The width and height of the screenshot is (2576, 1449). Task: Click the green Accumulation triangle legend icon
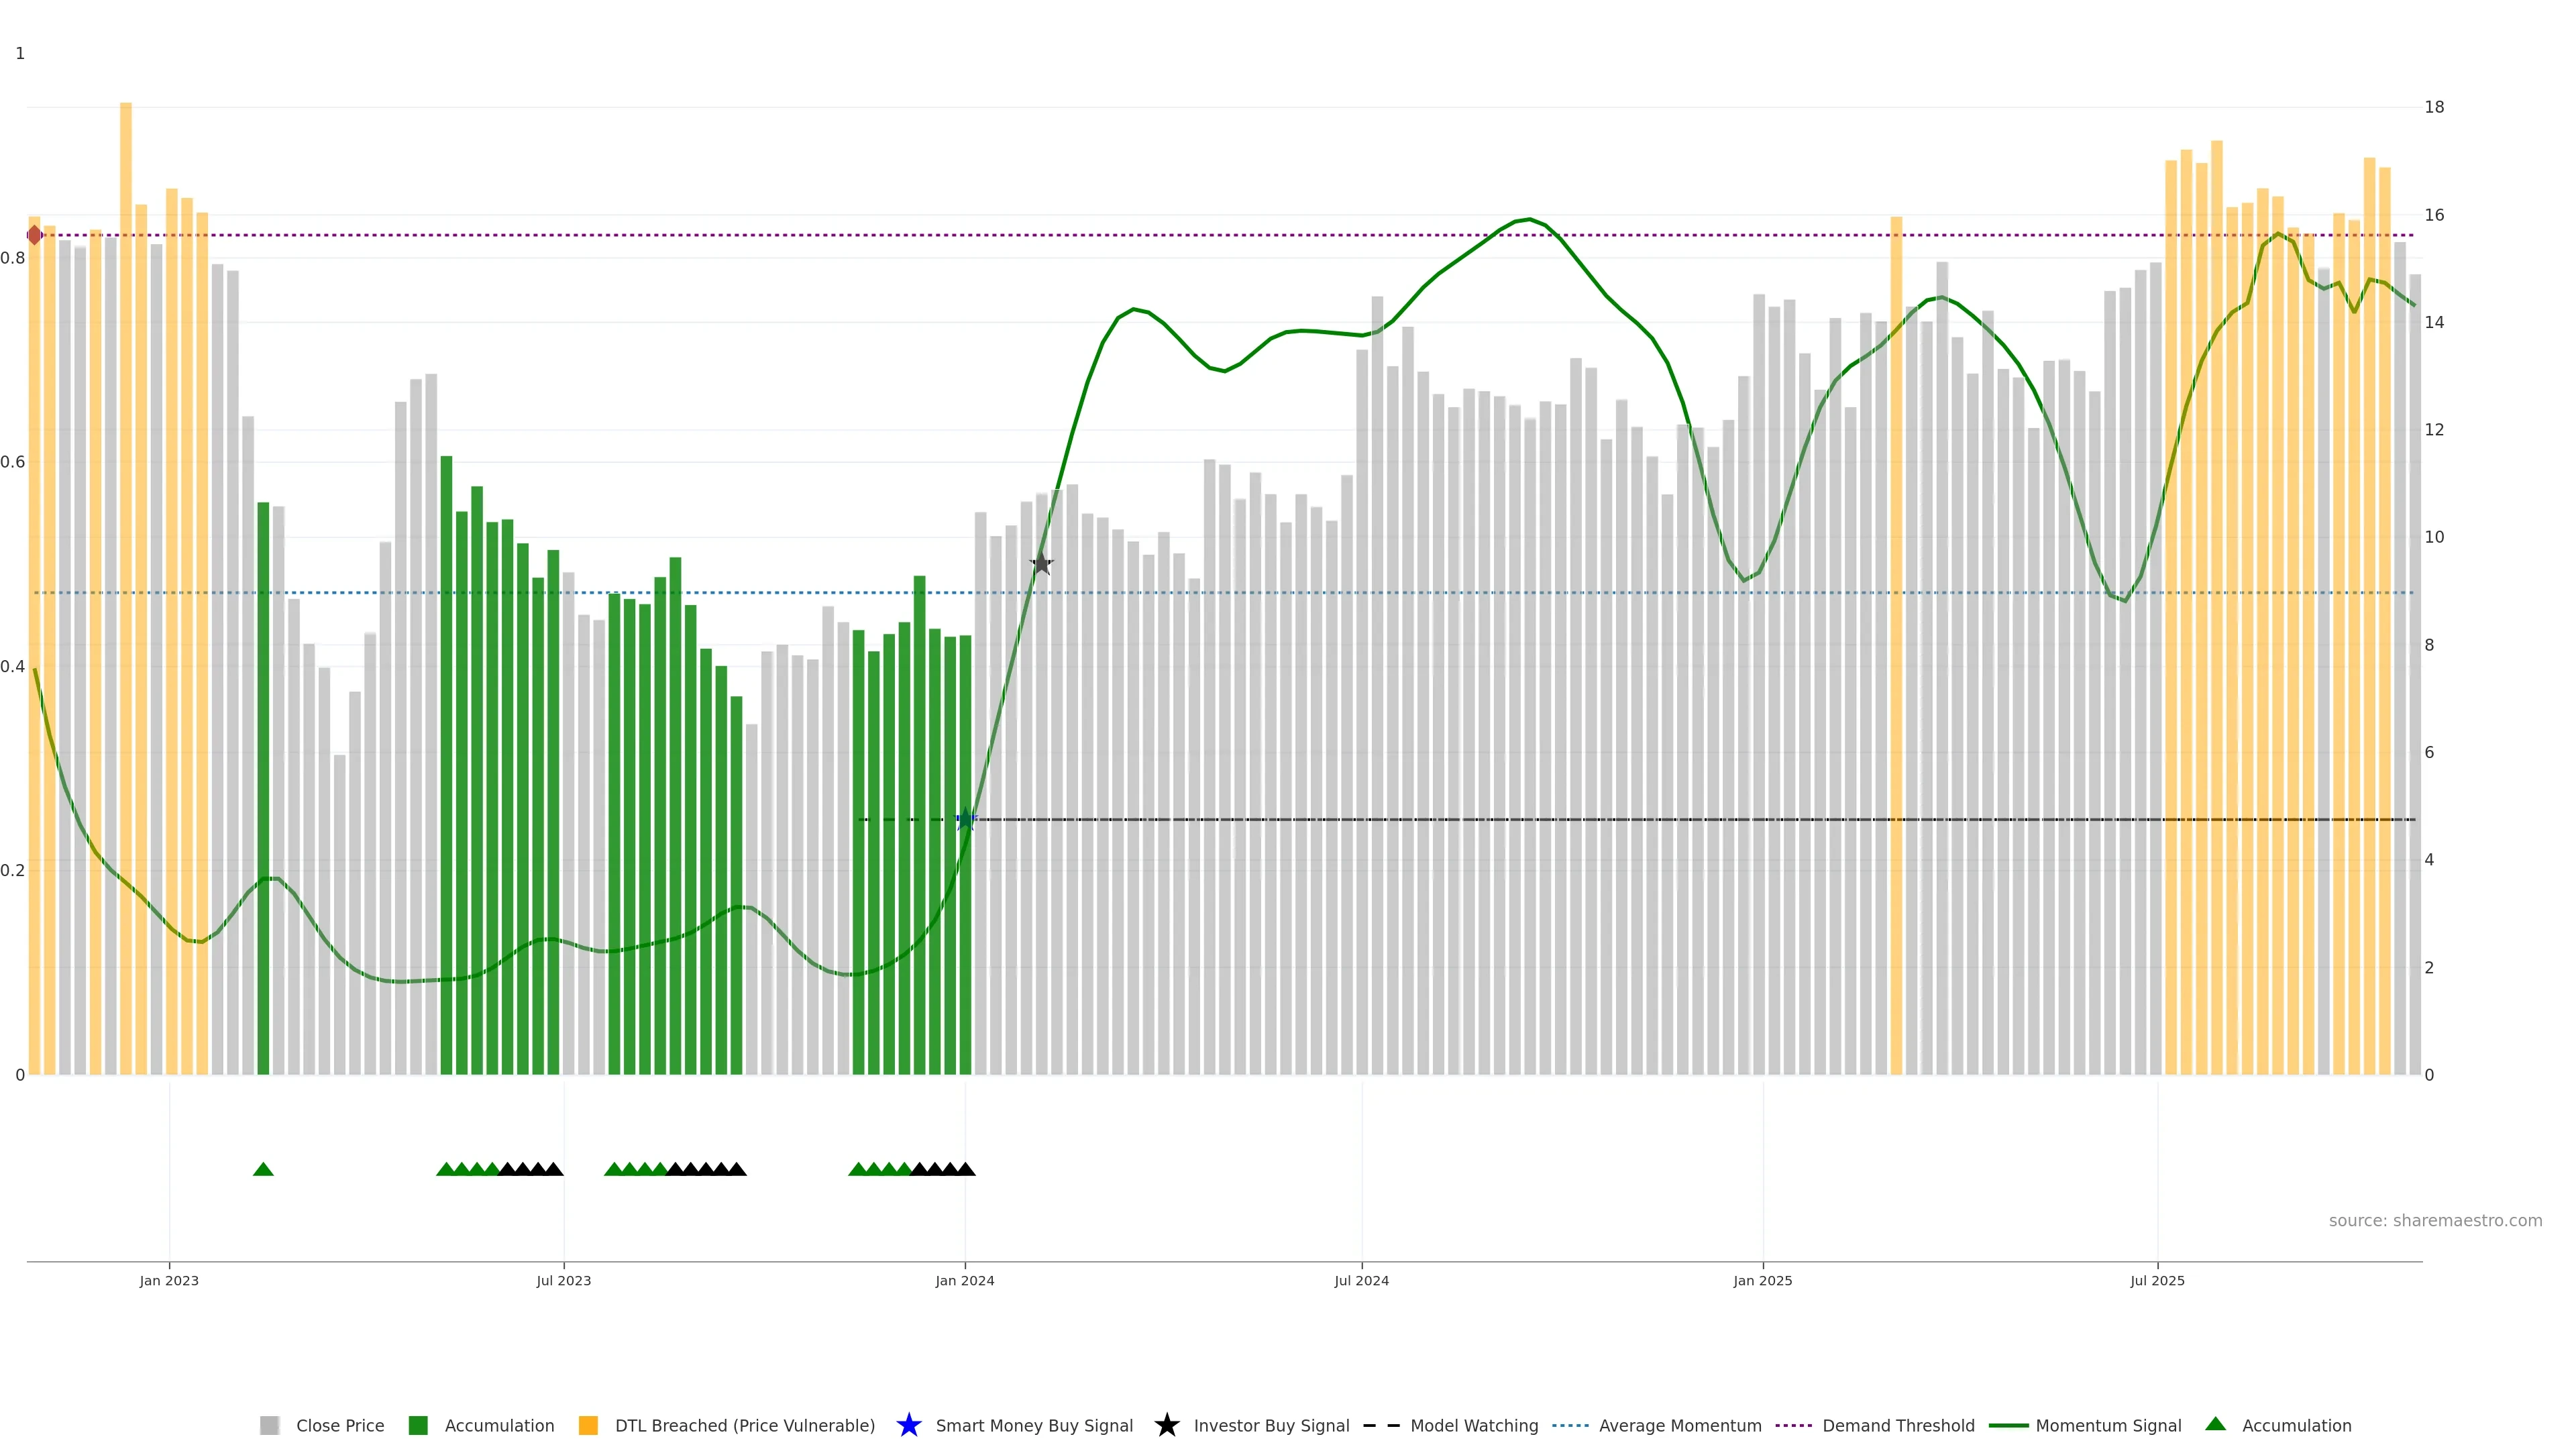(2215, 1424)
